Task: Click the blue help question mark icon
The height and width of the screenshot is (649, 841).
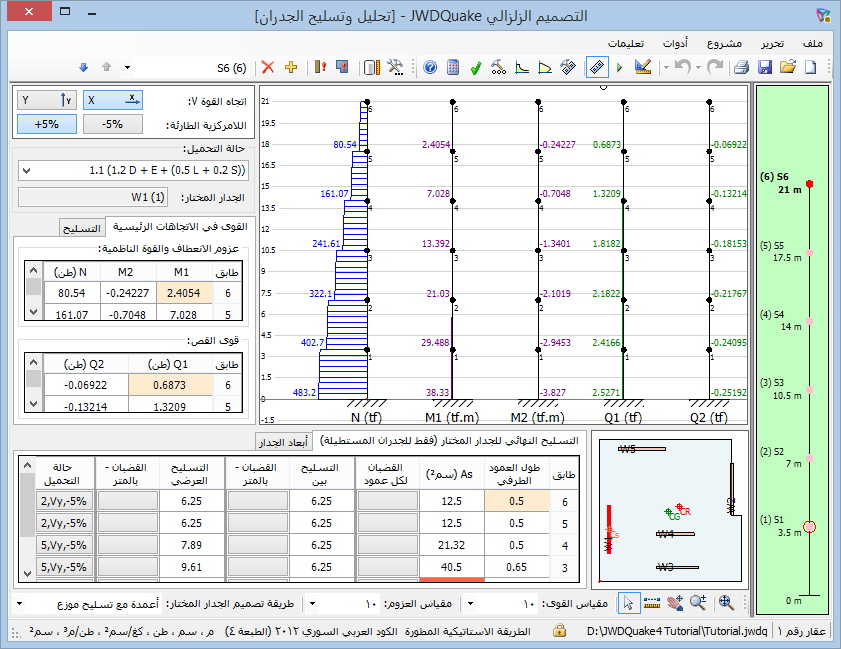Action: click(x=430, y=67)
